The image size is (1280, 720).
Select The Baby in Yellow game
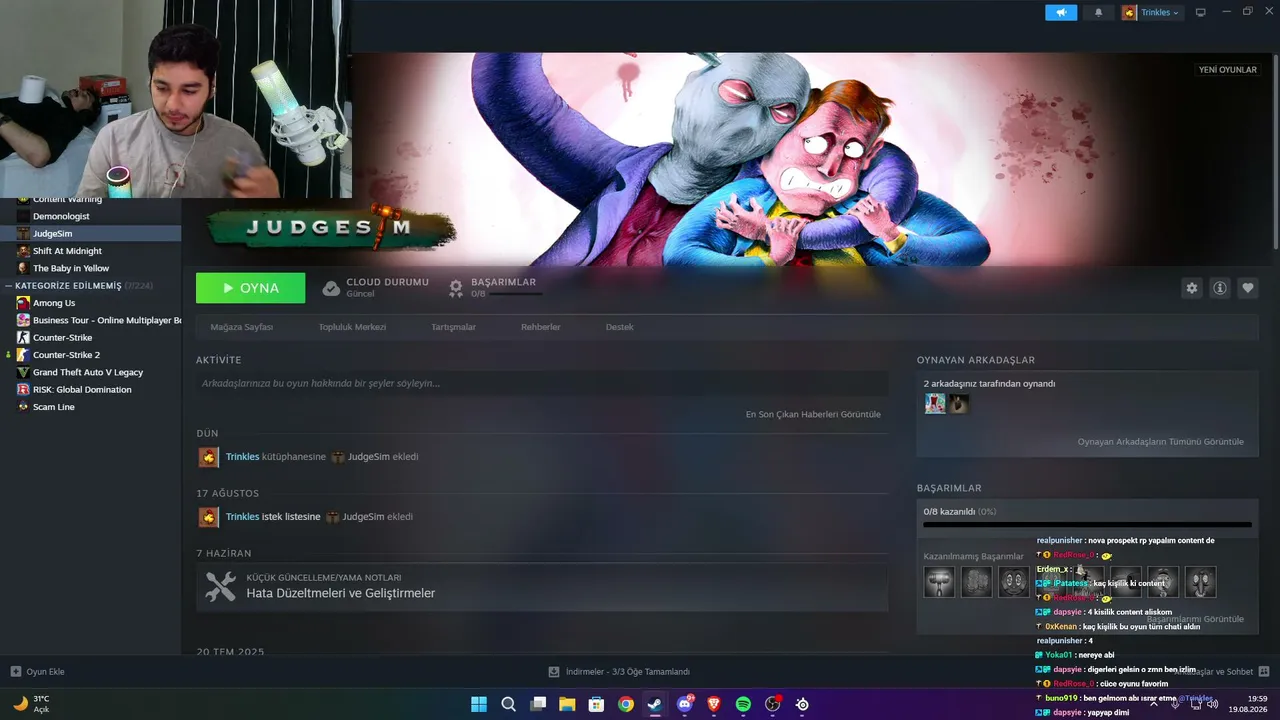coord(71,268)
